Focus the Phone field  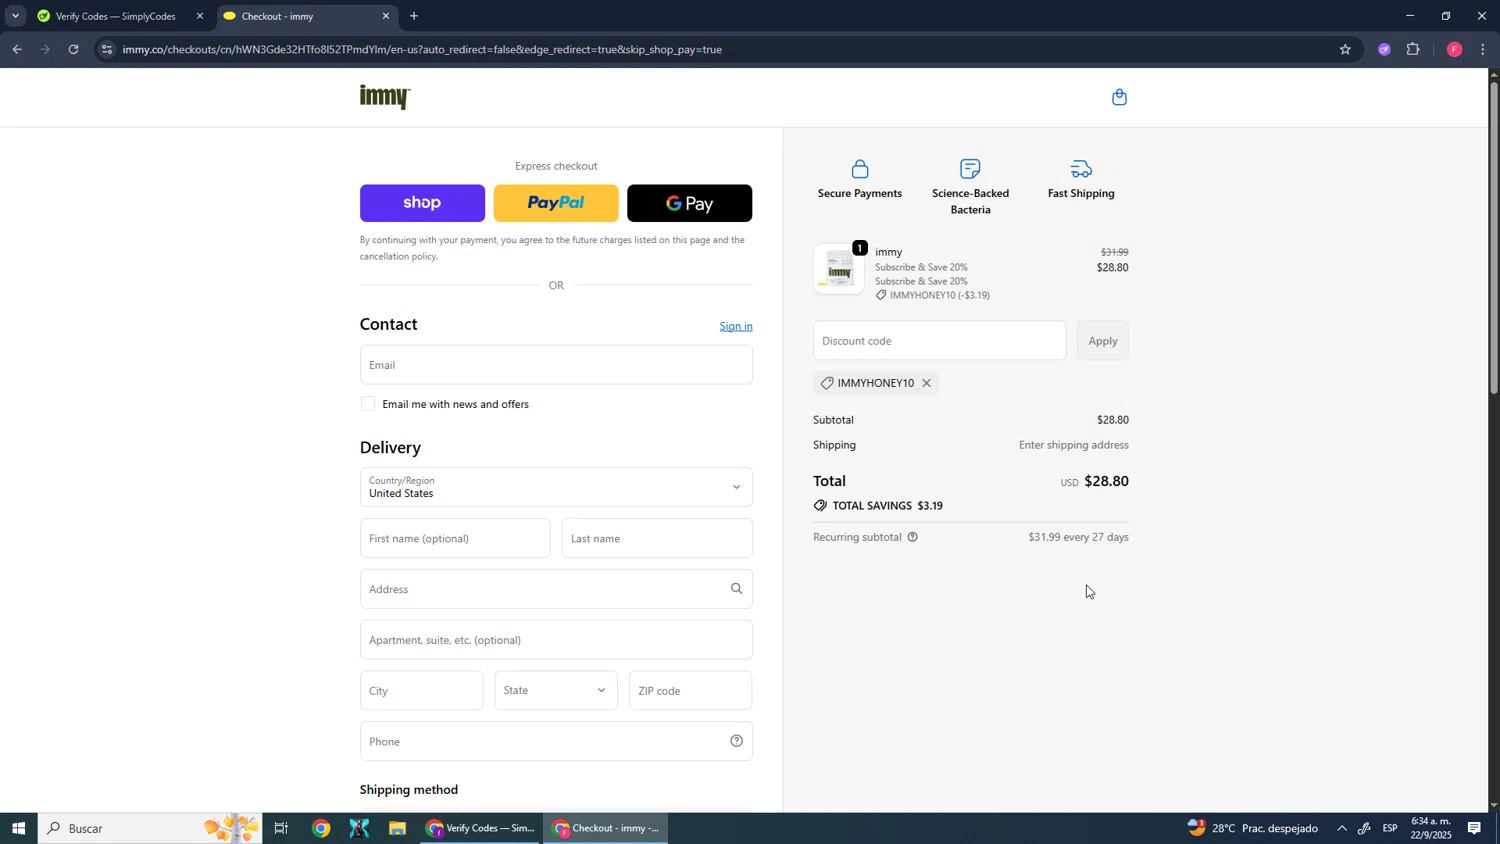(556, 742)
